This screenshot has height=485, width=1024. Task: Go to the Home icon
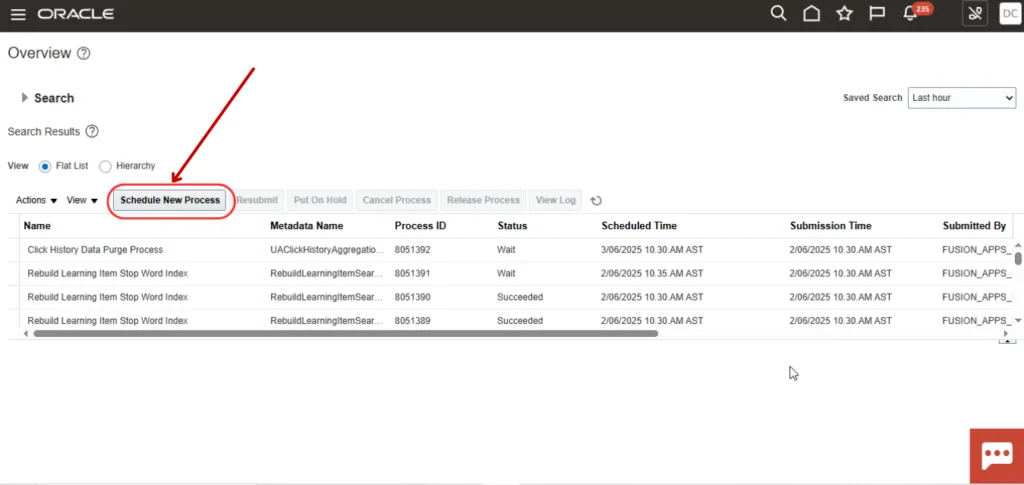tap(811, 14)
